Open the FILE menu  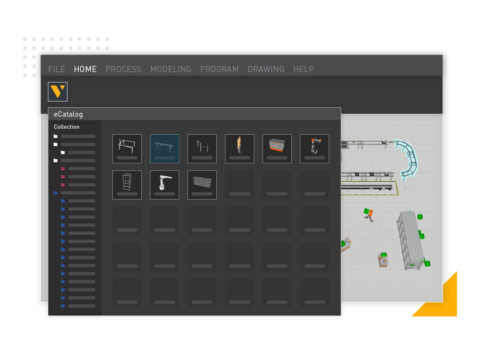tap(56, 69)
